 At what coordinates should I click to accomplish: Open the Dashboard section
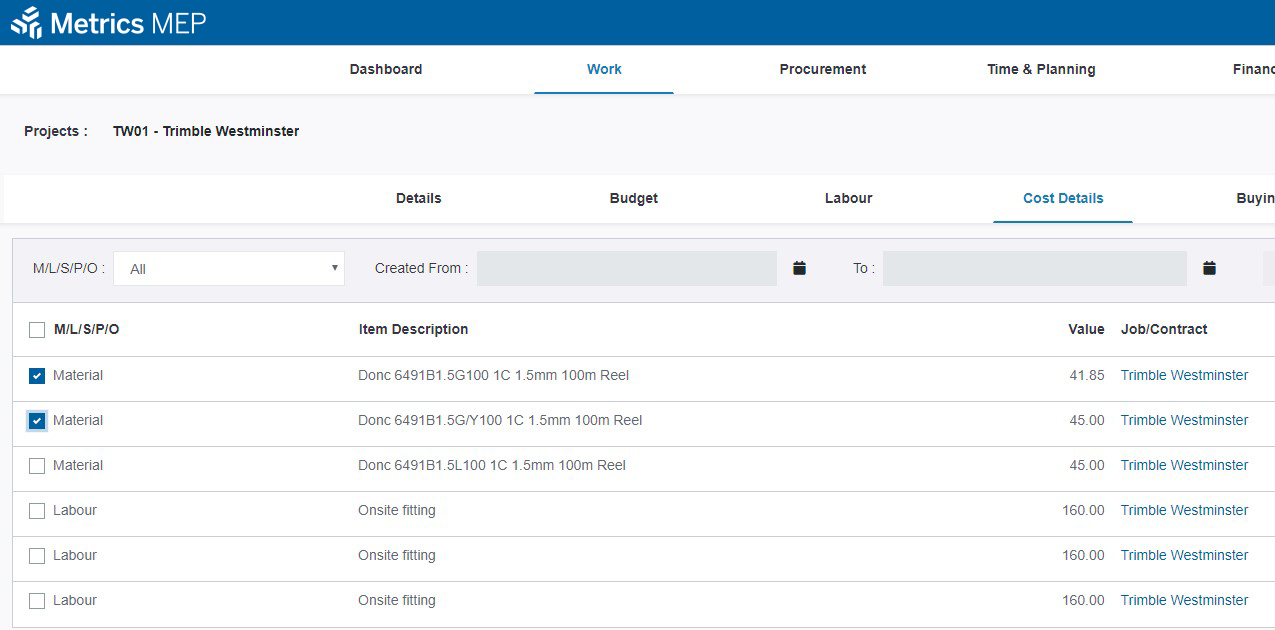pyautogui.click(x=385, y=69)
